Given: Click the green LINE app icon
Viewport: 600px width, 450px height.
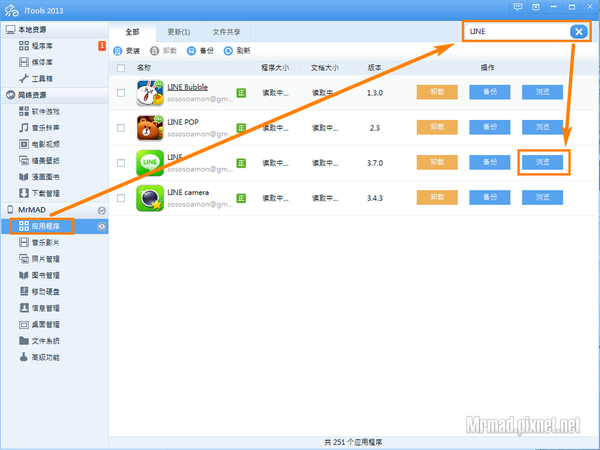Looking at the screenshot, I should [x=150, y=163].
